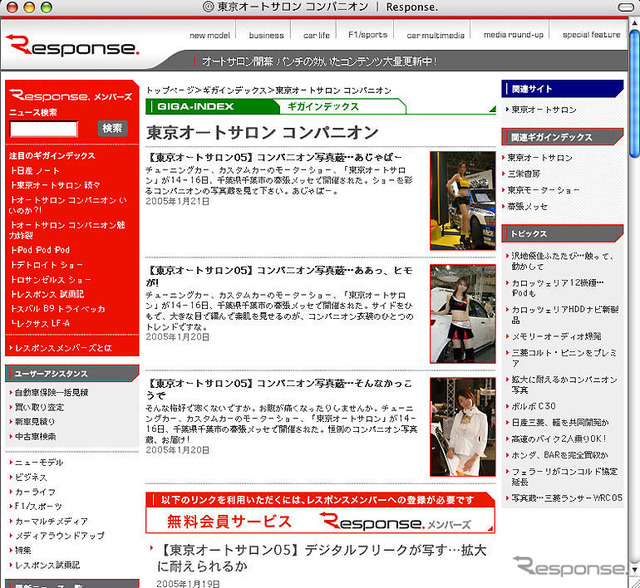This screenshot has height=588, width=640.
Task: Open the car life navigation tab
Action: coord(316,35)
